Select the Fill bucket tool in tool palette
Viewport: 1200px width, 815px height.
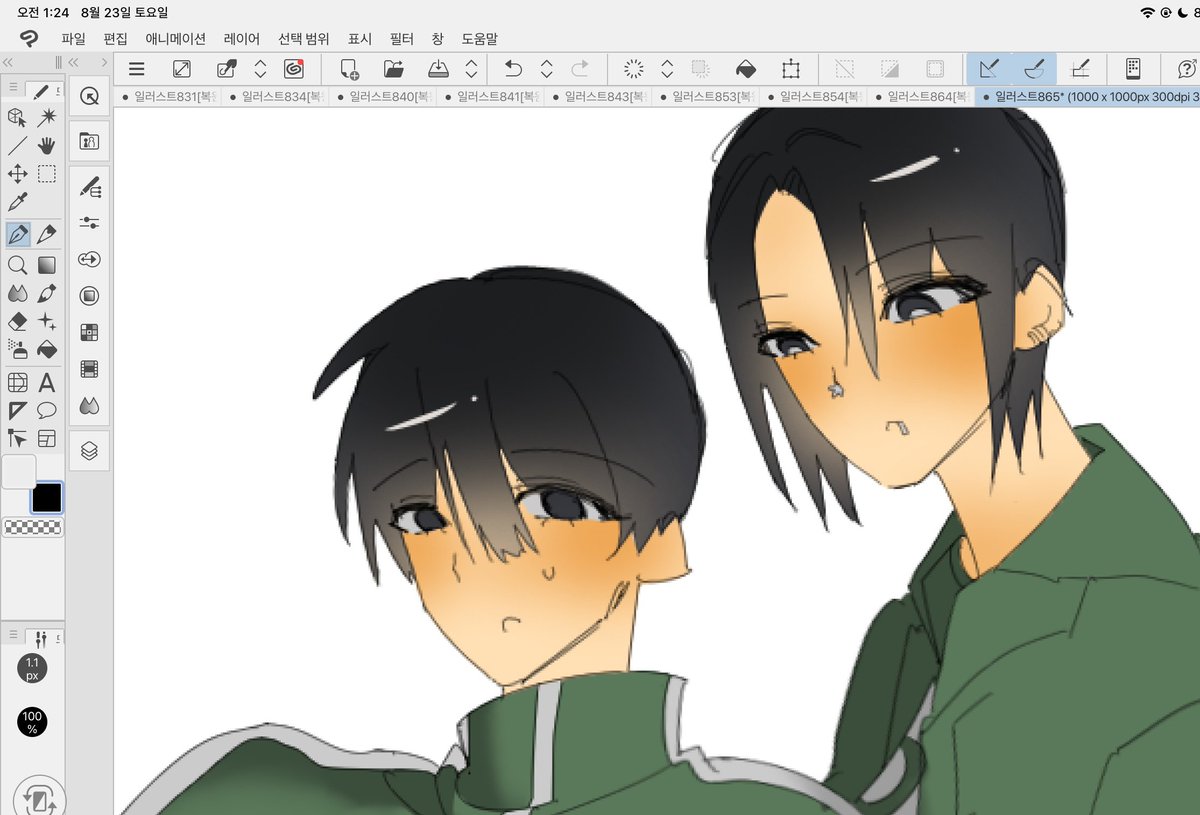click(46, 349)
